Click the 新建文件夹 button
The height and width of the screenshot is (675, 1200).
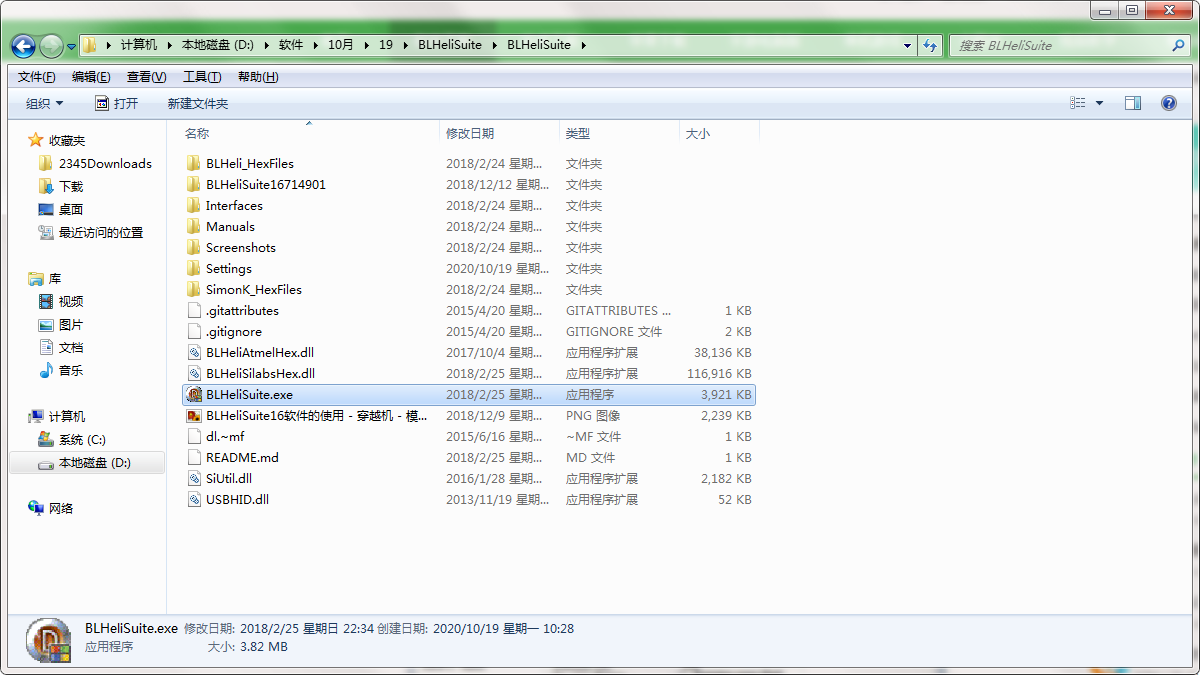(198, 103)
